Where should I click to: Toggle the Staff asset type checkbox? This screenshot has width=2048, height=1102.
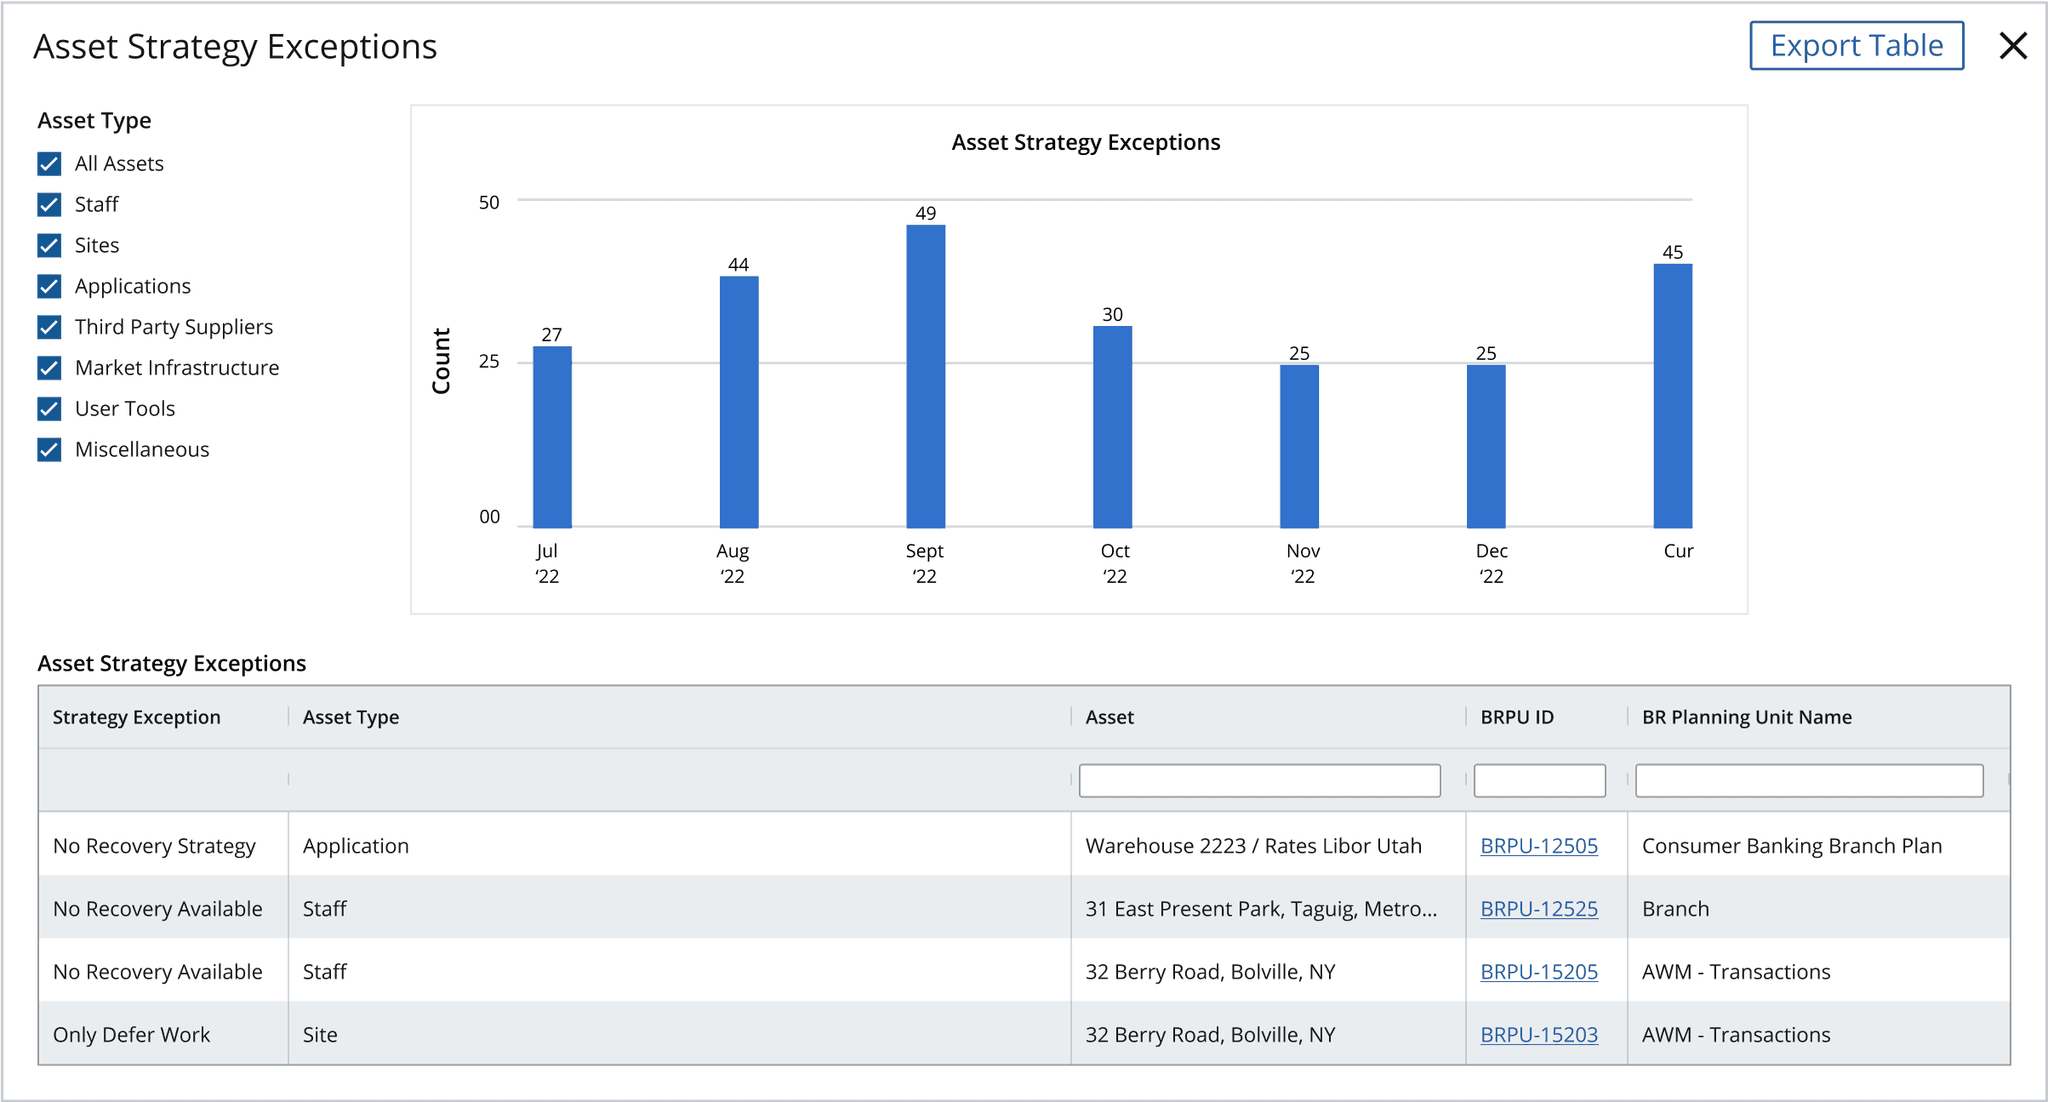49,205
